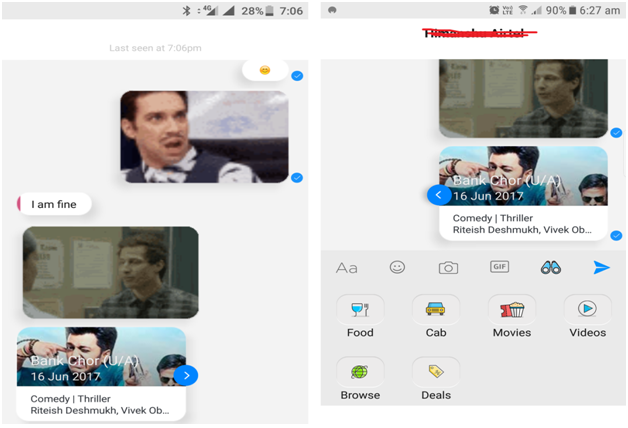The height and width of the screenshot is (428, 628).
Task: Open the Deals tag icon
Action: click(436, 372)
